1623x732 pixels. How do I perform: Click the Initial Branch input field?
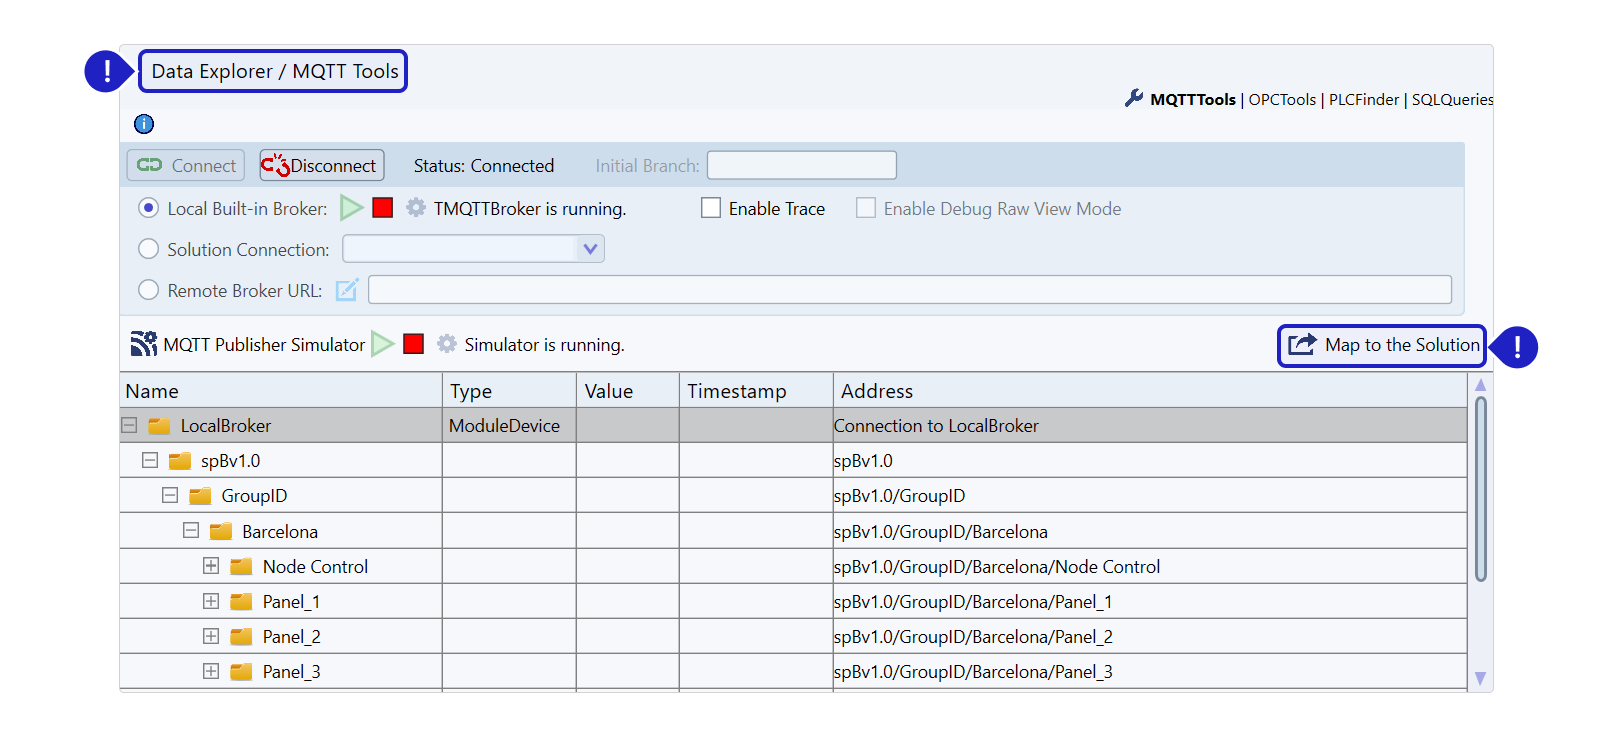point(801,165)
